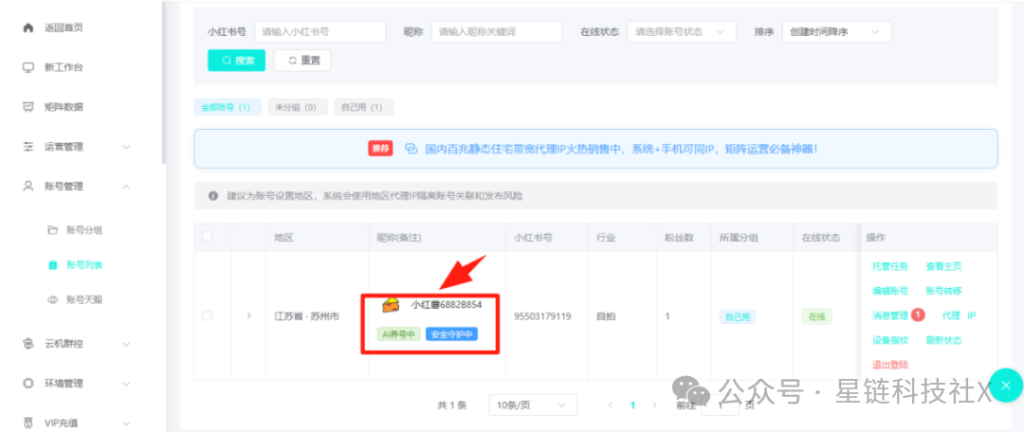
Task: Switch to 全部账号 (1) tab
Action: (227, 107)
